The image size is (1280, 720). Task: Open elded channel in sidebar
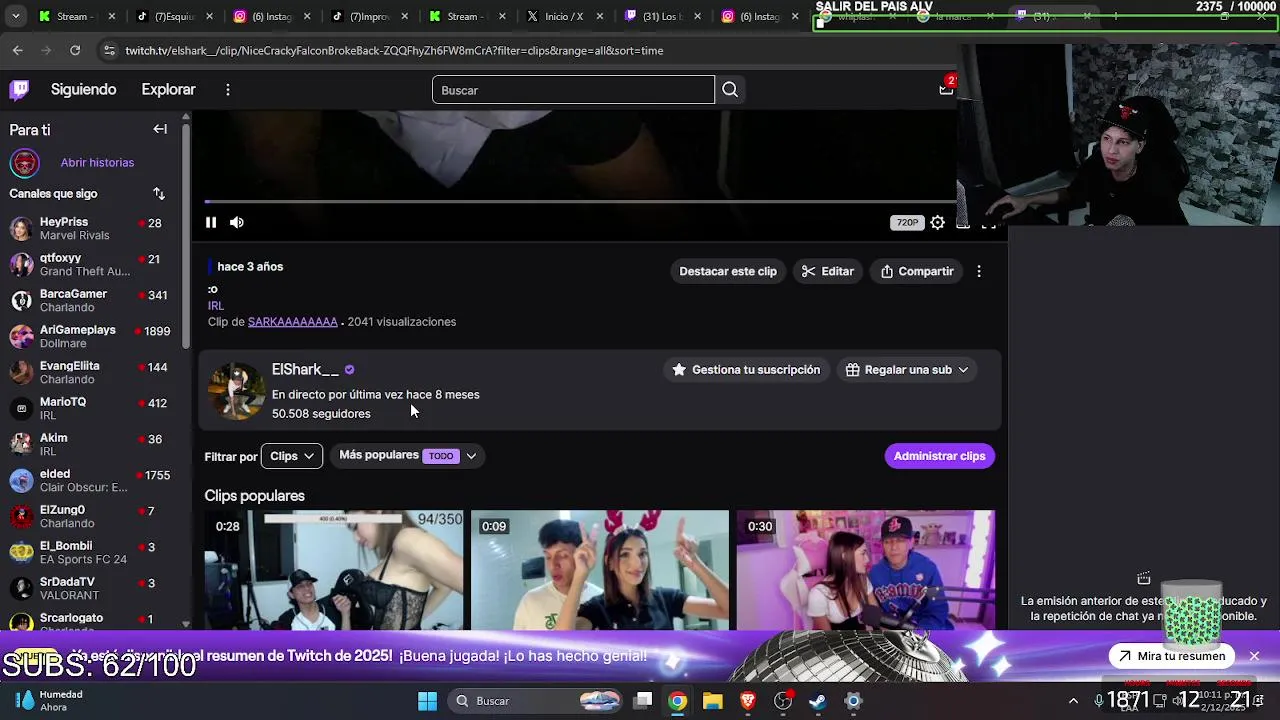pyautogui.click(x=93, y=480)
